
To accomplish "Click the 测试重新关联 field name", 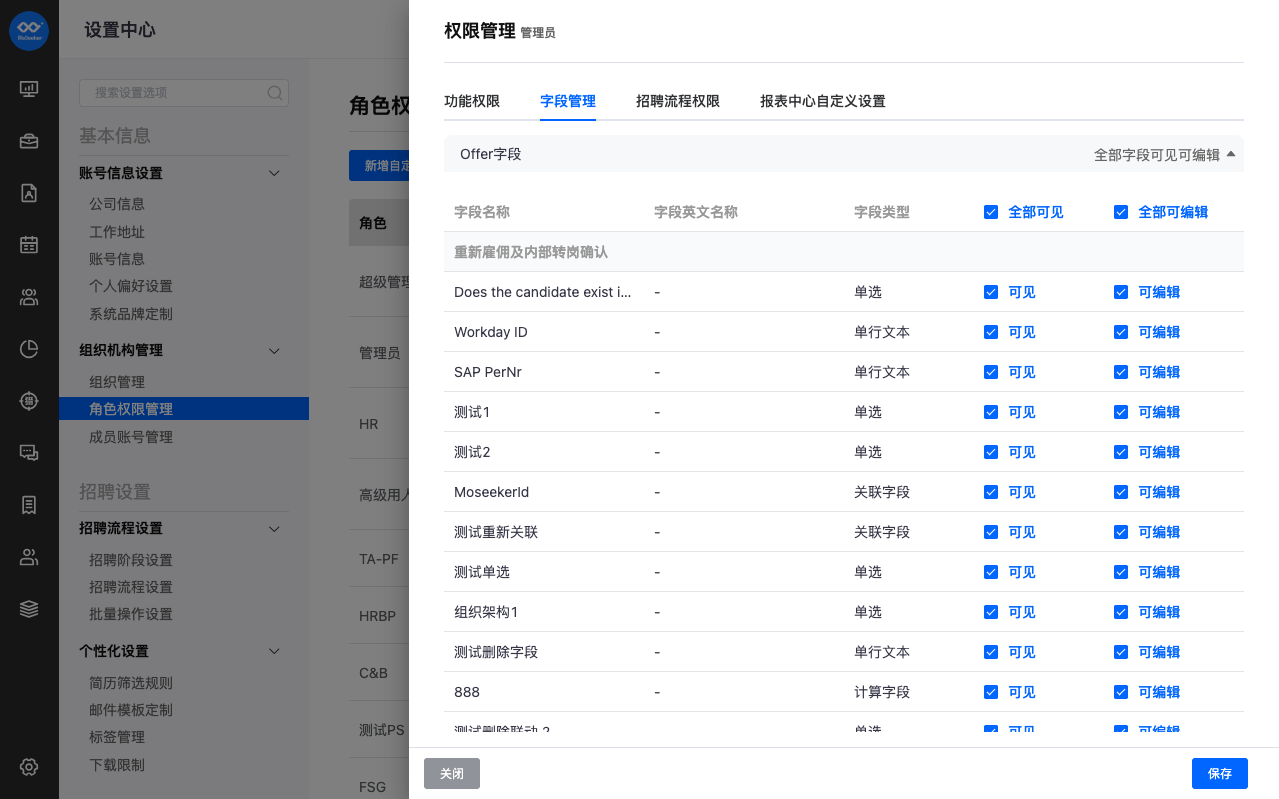I will pos(496,532).
